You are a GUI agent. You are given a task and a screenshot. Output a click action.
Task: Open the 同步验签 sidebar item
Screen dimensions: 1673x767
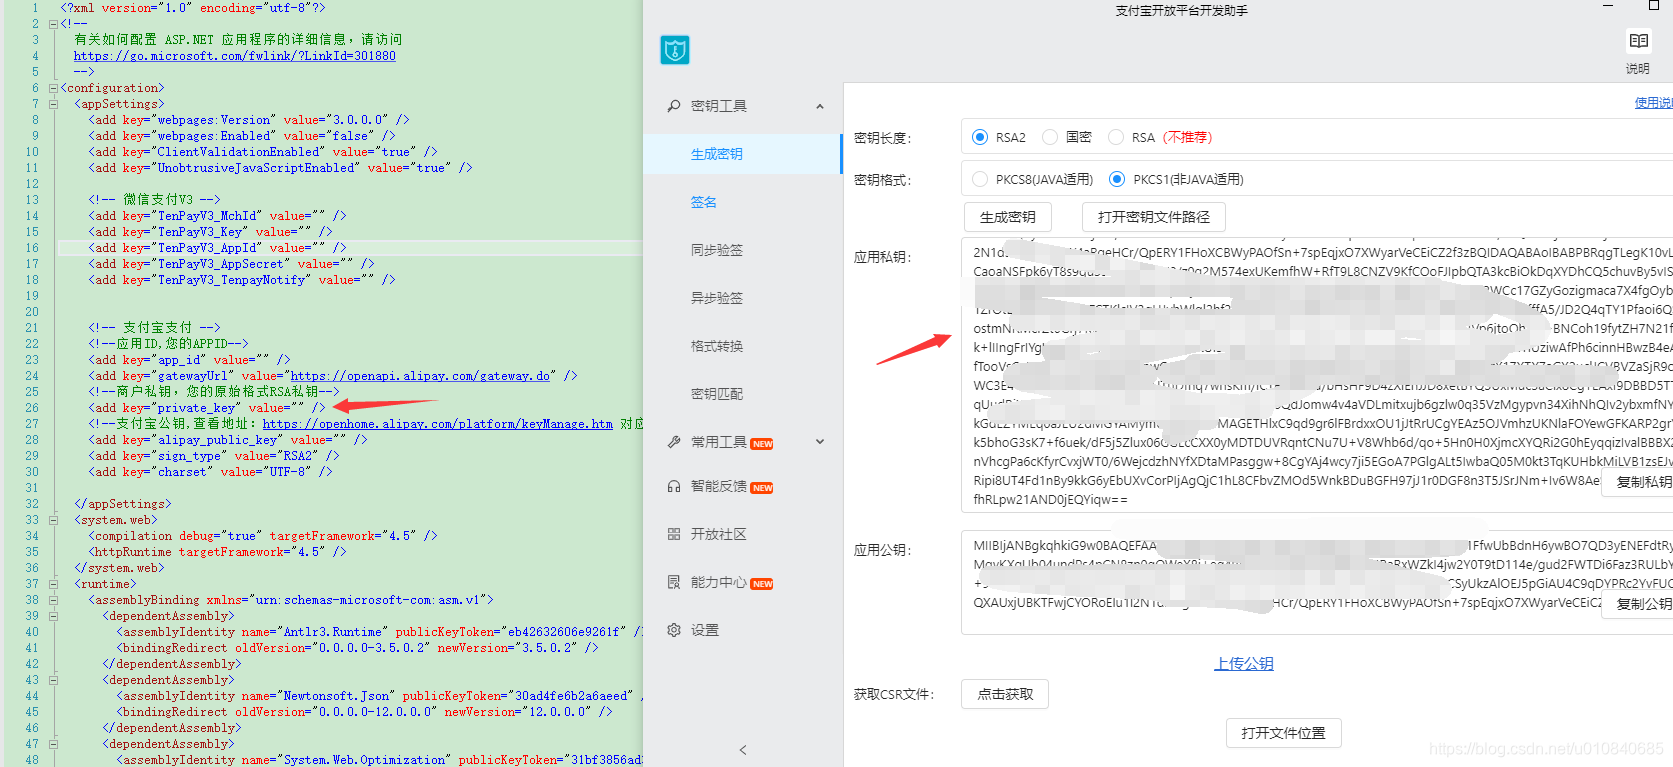pyautogui.click(x=742, y=250)
